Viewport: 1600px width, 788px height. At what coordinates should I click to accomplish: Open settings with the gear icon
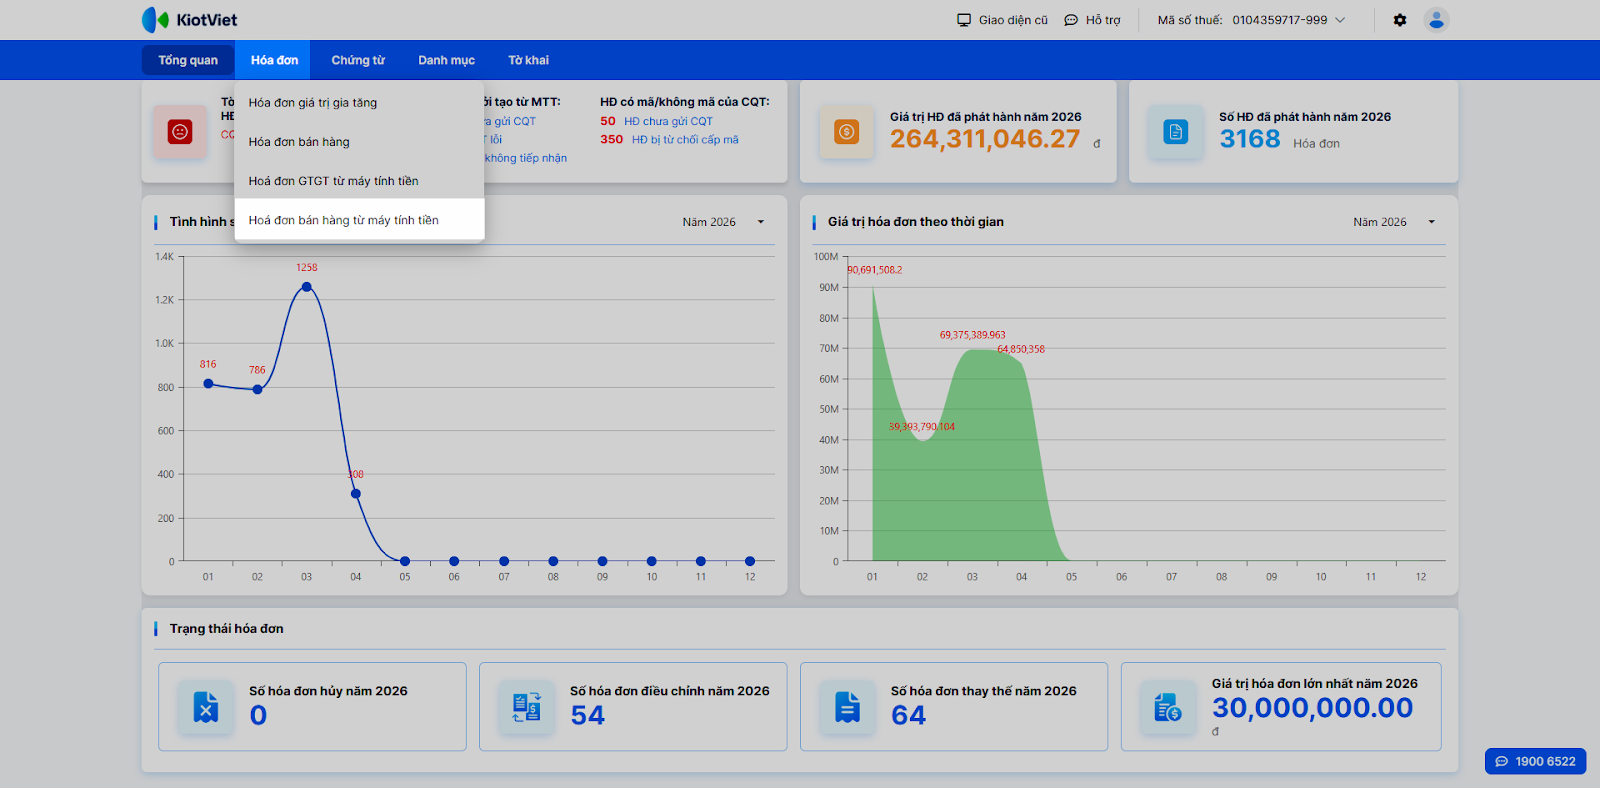click(x=1400, y=20)
